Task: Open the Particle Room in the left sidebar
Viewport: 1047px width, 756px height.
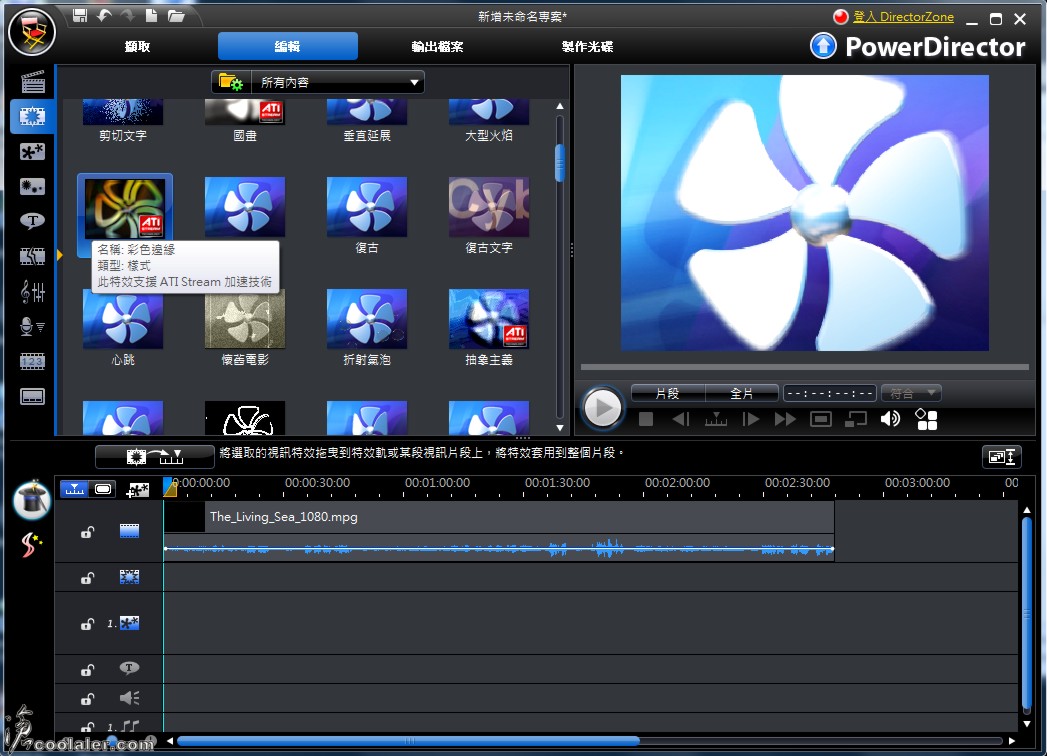Action: click(x=32, y=186)
